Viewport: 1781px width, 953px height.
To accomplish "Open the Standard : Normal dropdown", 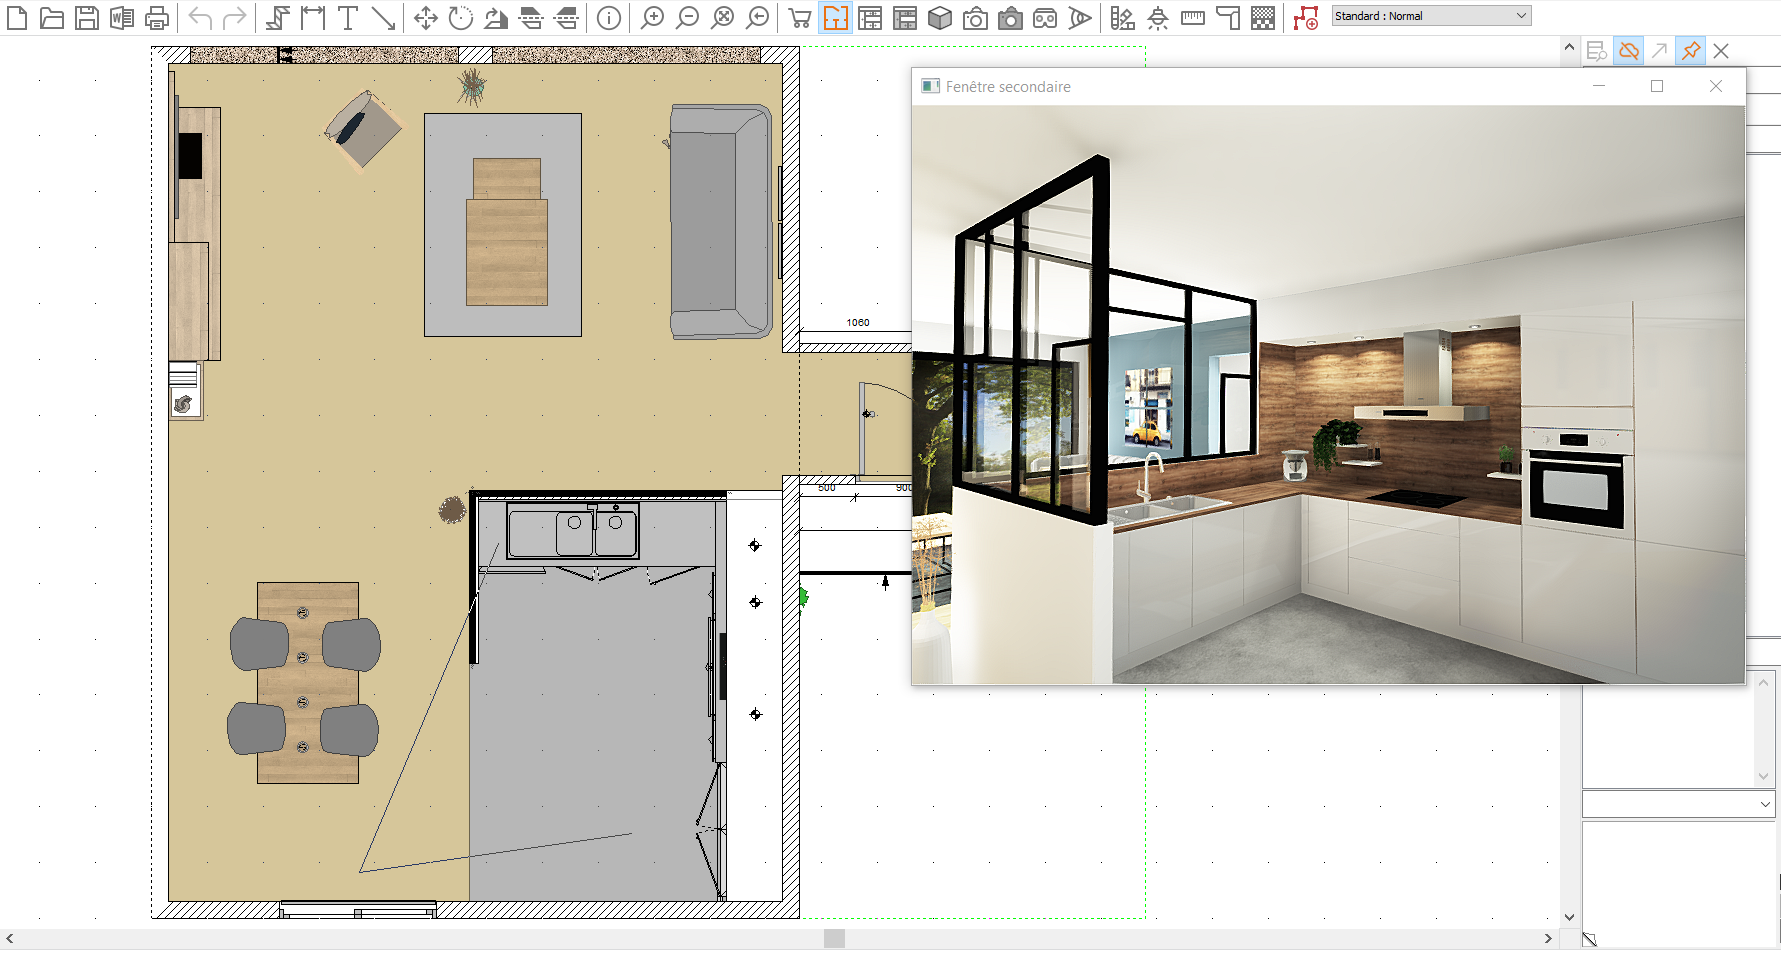I will pos(1431,16).
